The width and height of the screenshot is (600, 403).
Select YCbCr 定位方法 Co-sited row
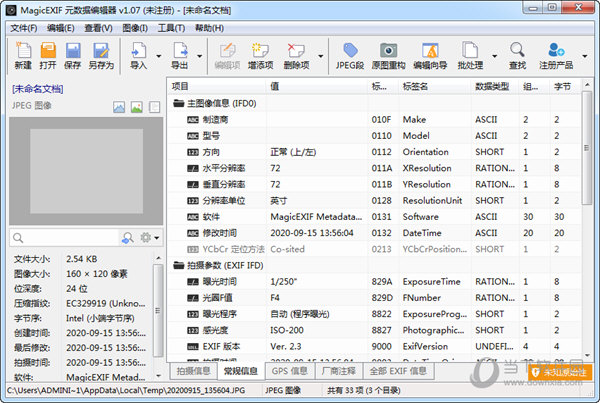[374, 249]
